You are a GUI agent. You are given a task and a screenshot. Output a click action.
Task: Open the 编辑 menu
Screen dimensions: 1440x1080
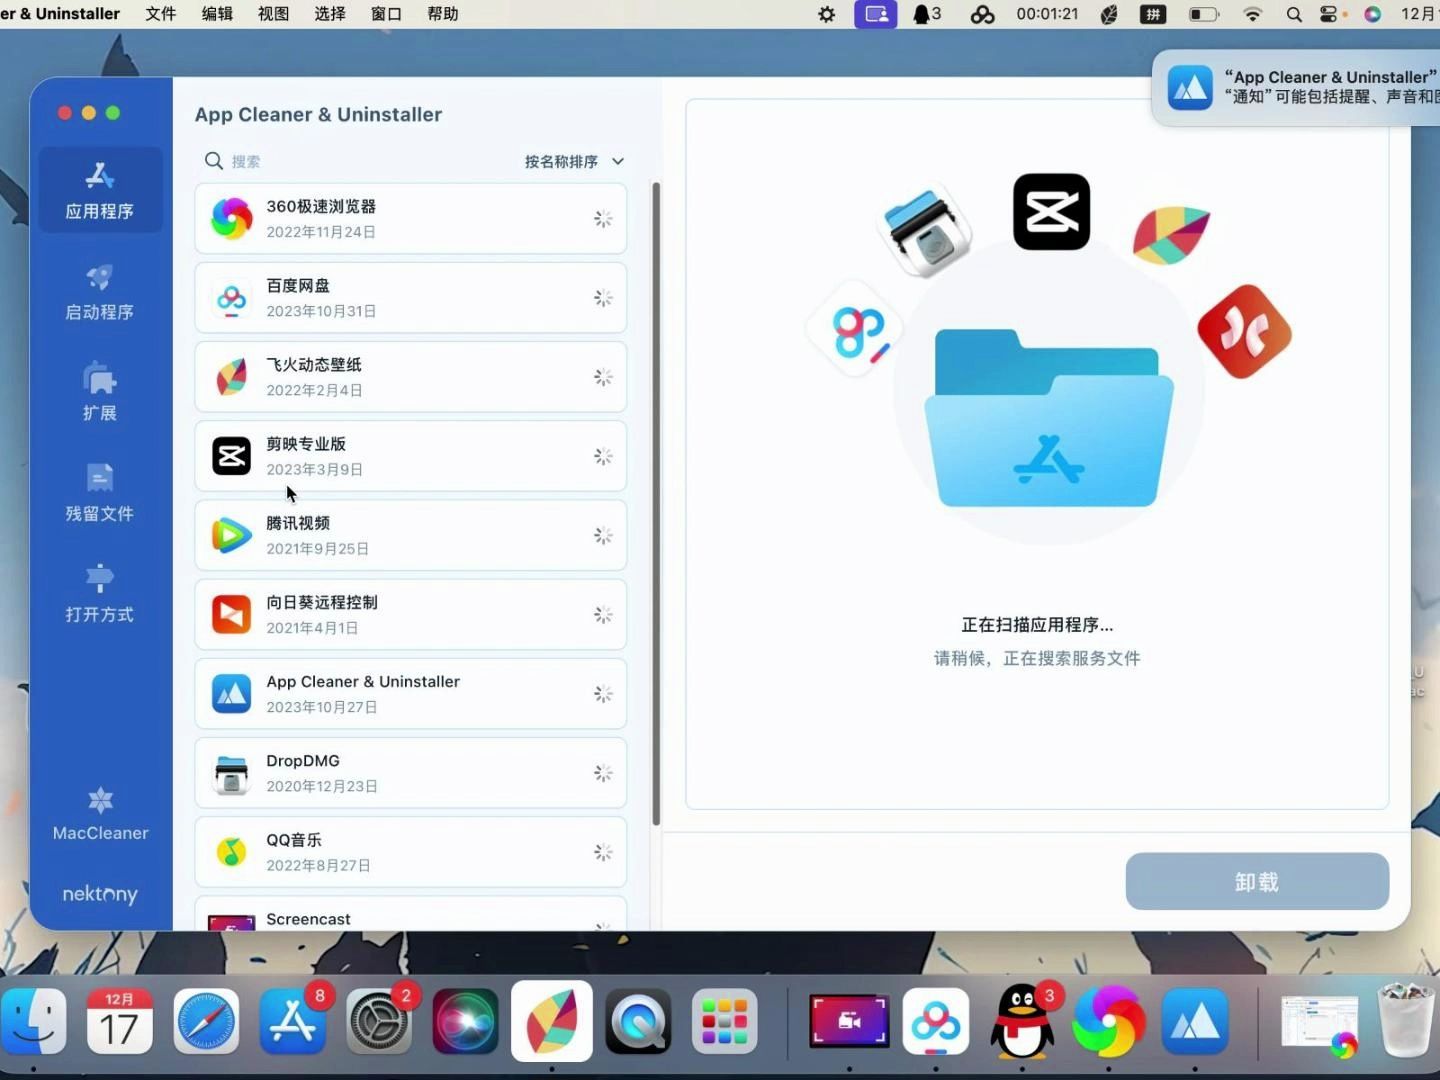point(217,14)
